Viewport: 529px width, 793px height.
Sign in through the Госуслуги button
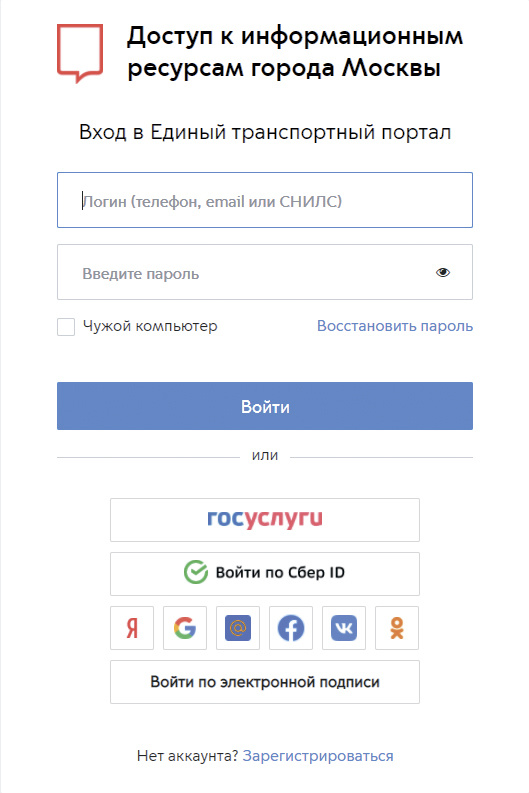(265, 520)
